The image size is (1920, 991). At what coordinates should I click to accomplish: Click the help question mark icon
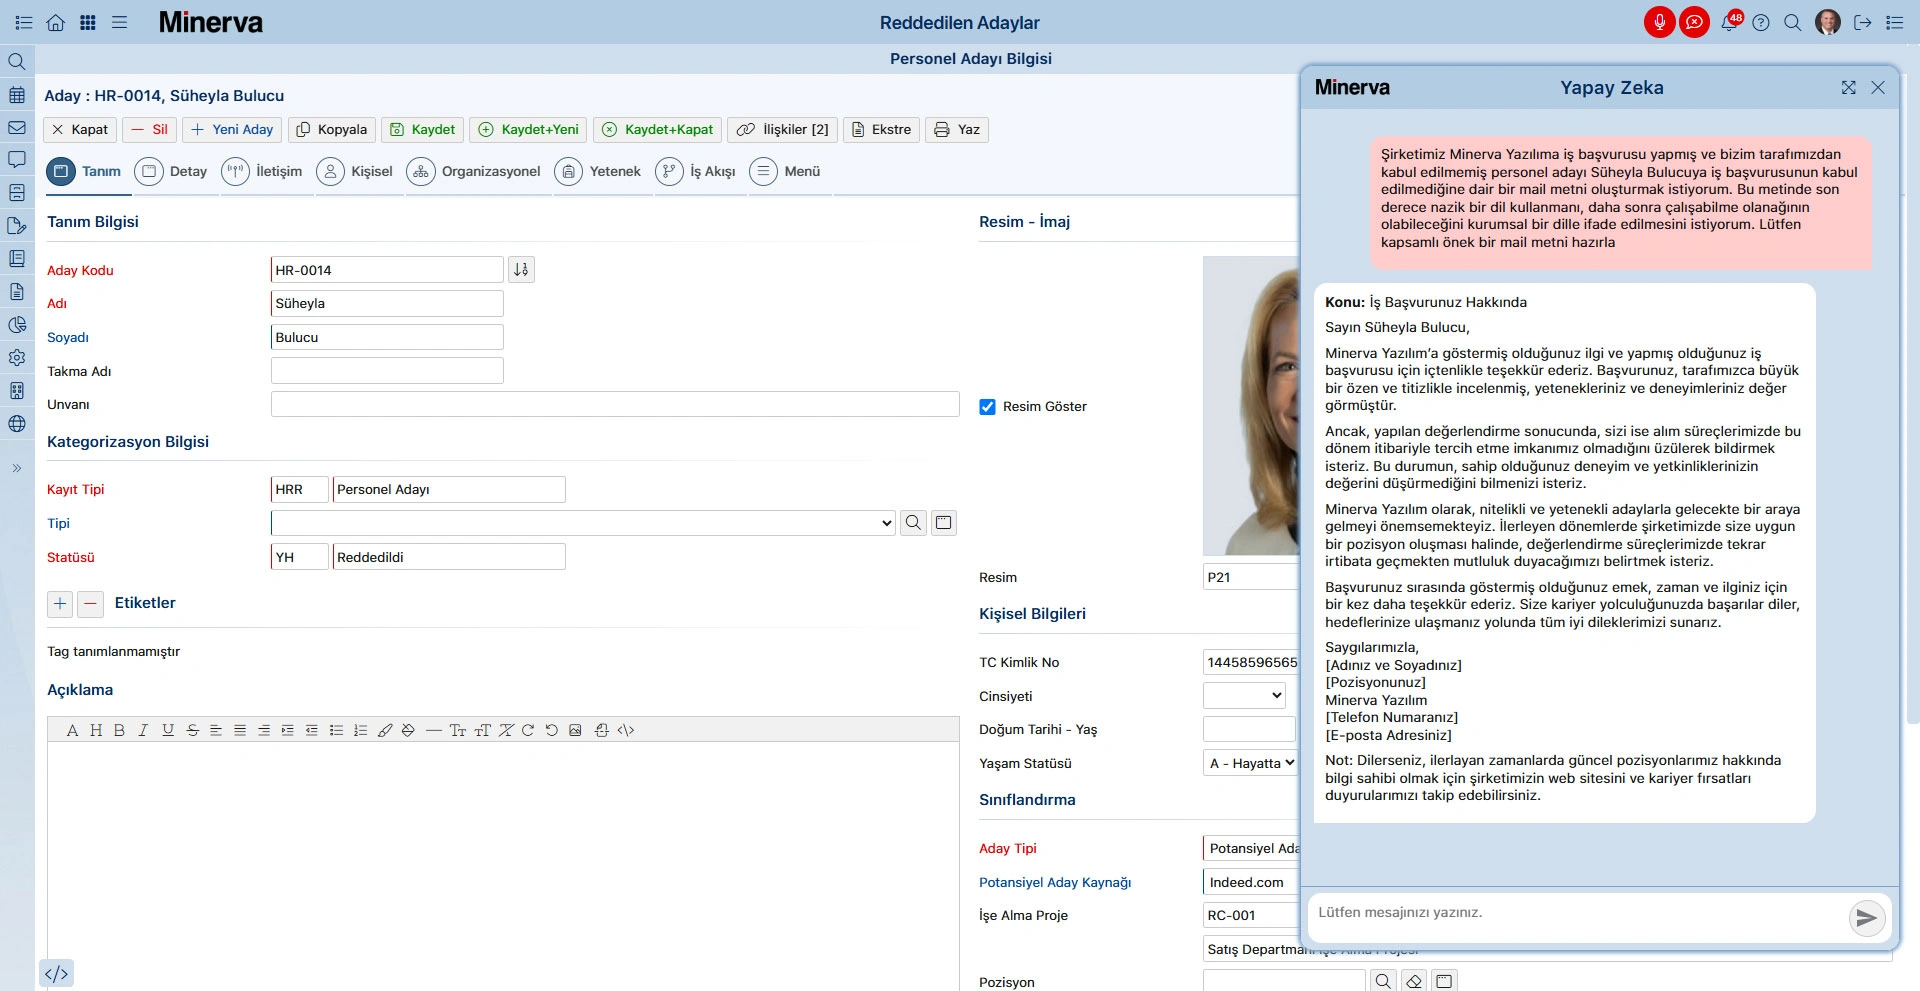pyautogui.click(x=1761, y=23)
